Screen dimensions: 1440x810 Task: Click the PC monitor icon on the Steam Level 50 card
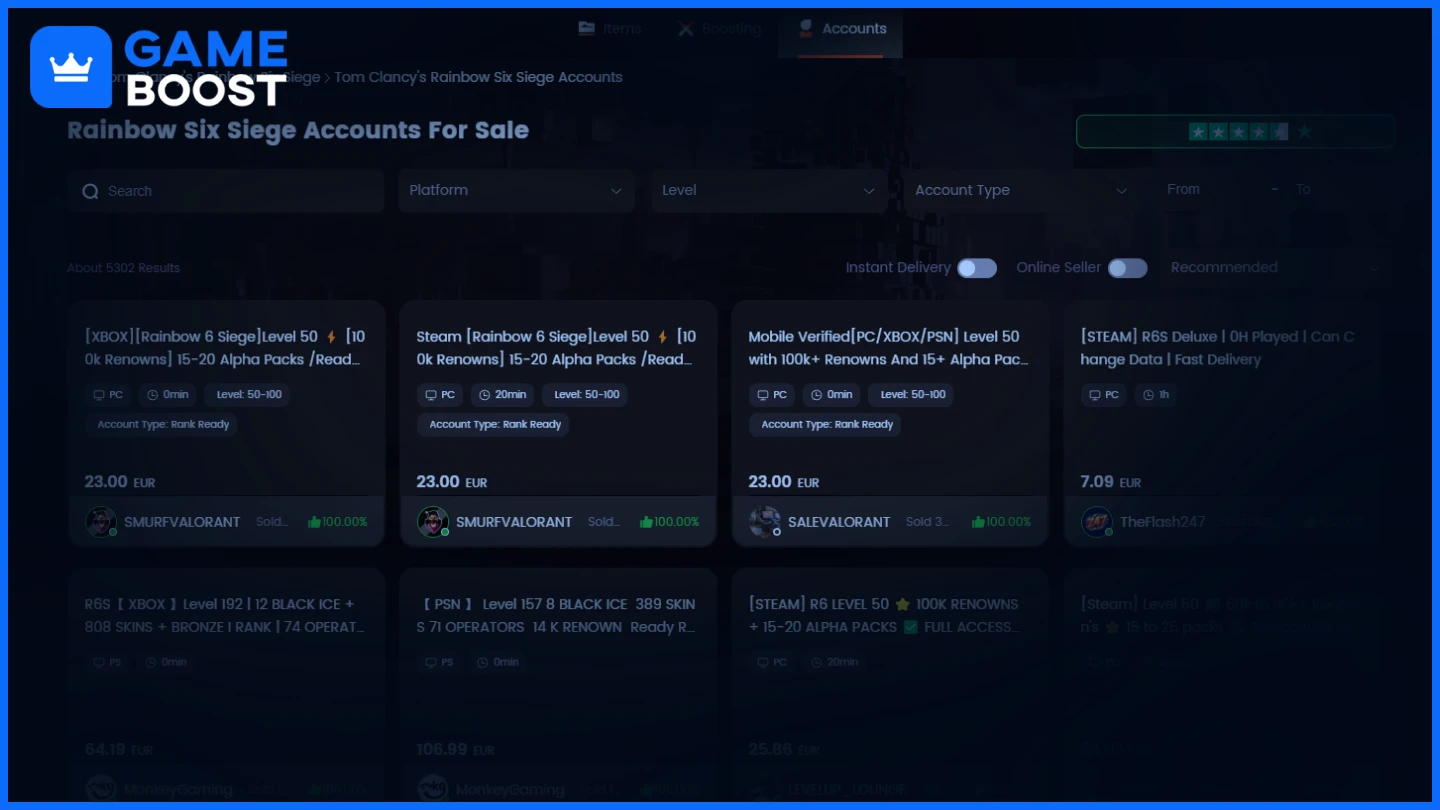(431, 395)
